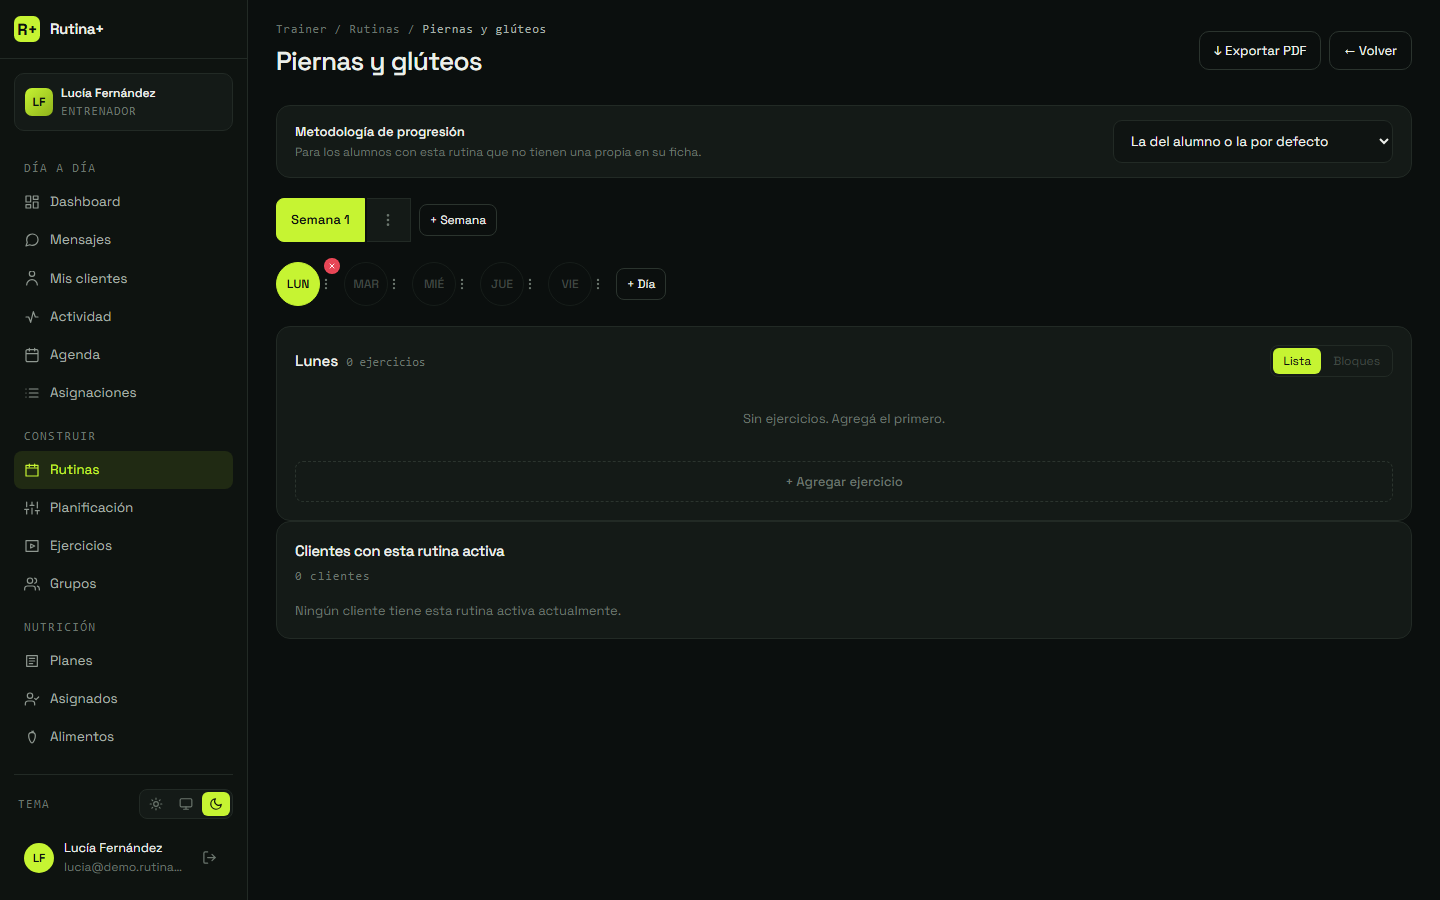
Task: Open Rutinas breadcrumb link
Action: [x=374, y=29]
